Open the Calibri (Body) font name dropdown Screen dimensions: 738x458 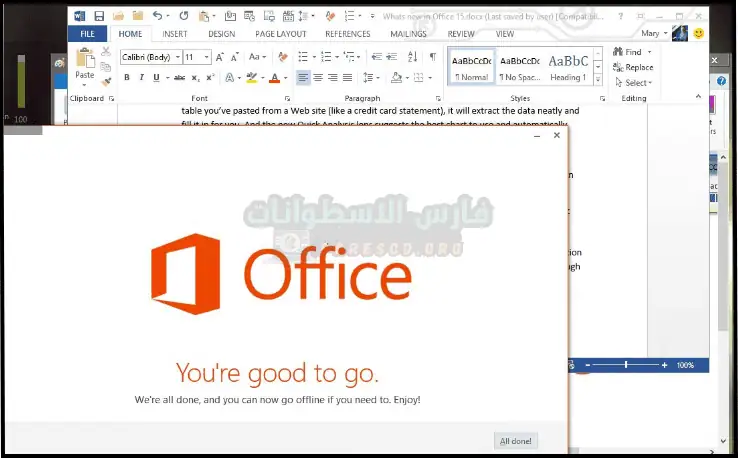pos(150,57)
